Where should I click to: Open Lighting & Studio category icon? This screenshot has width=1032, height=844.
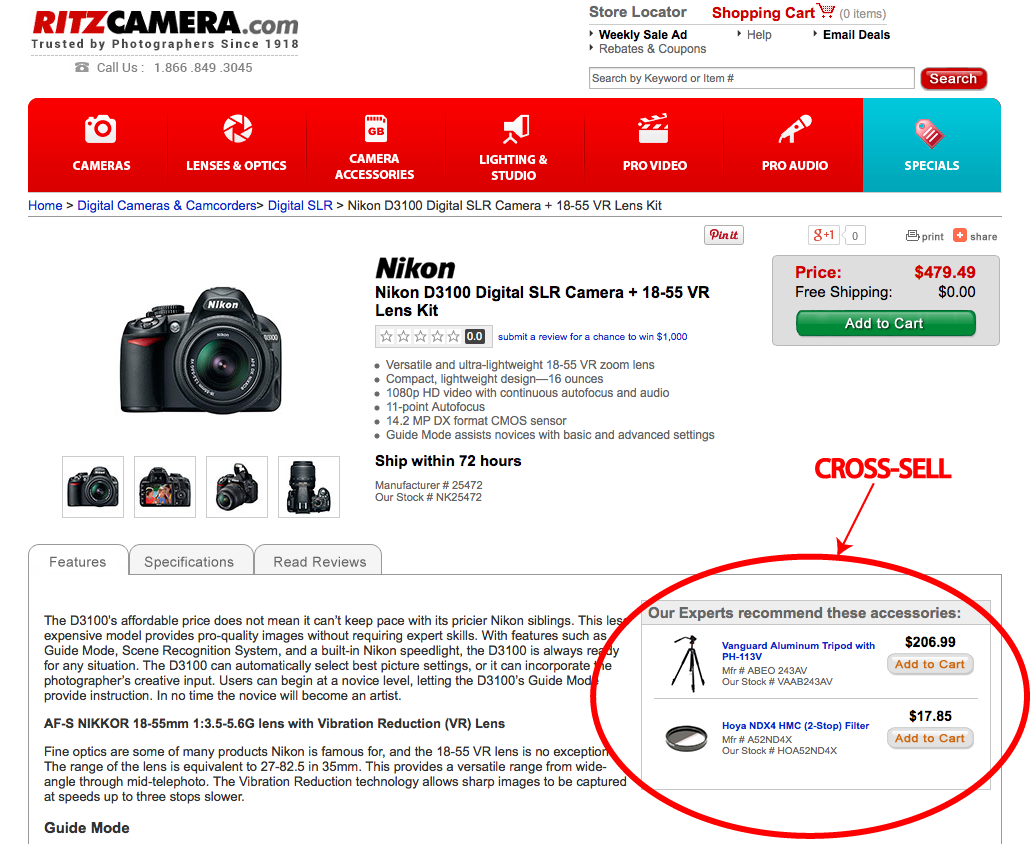(514, 129)
